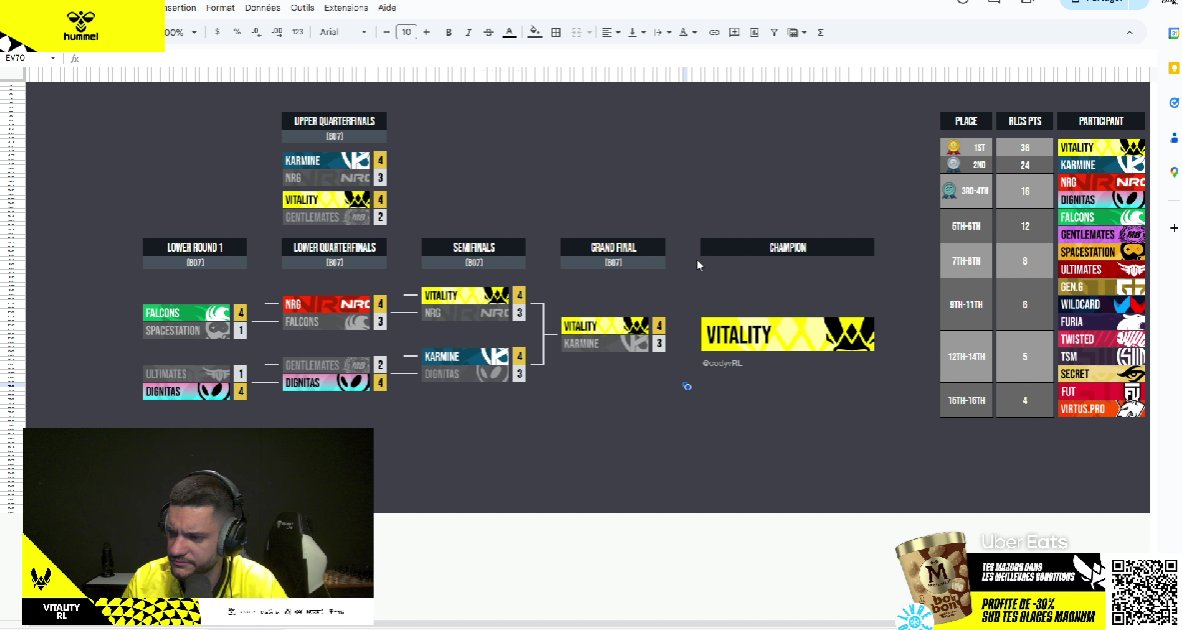Image resolution: width=1182 pixels, height=630 pixels.
Task: Select the UPPER QUARTERFINALS header
Action: [x=334, y=121]
